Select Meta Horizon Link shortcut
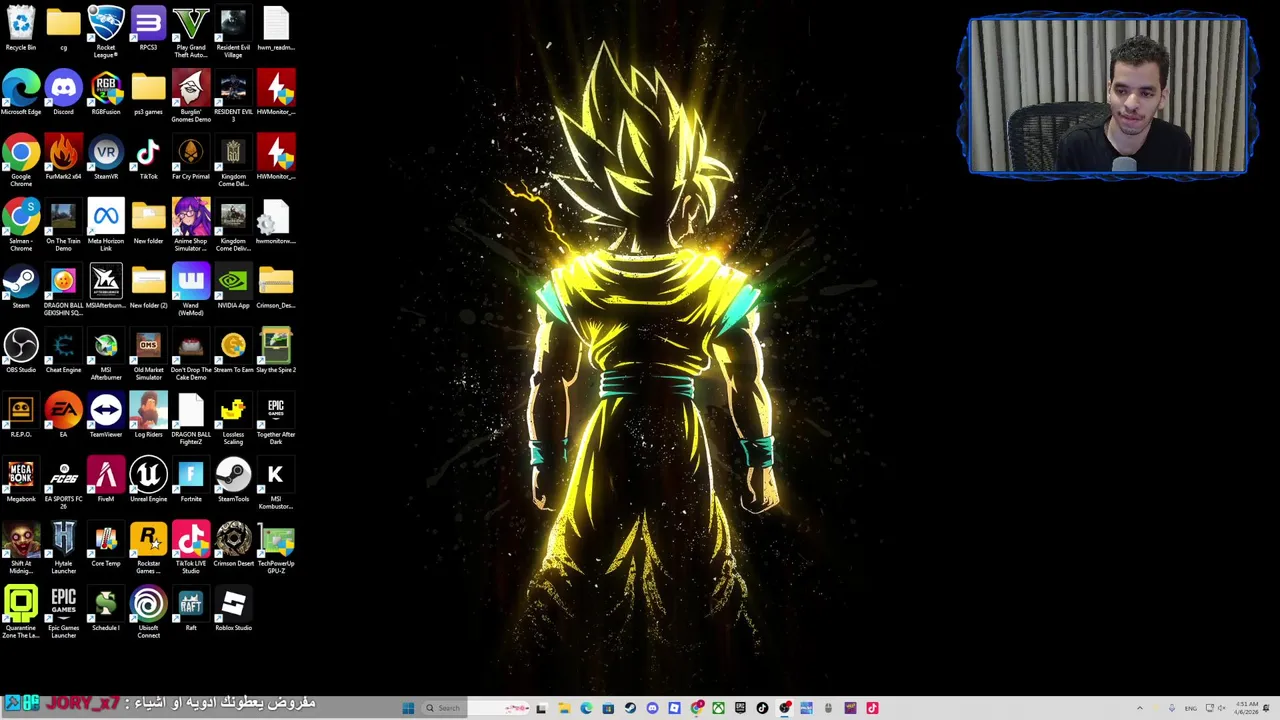1280x720 pixels. (x=106, y=226)
